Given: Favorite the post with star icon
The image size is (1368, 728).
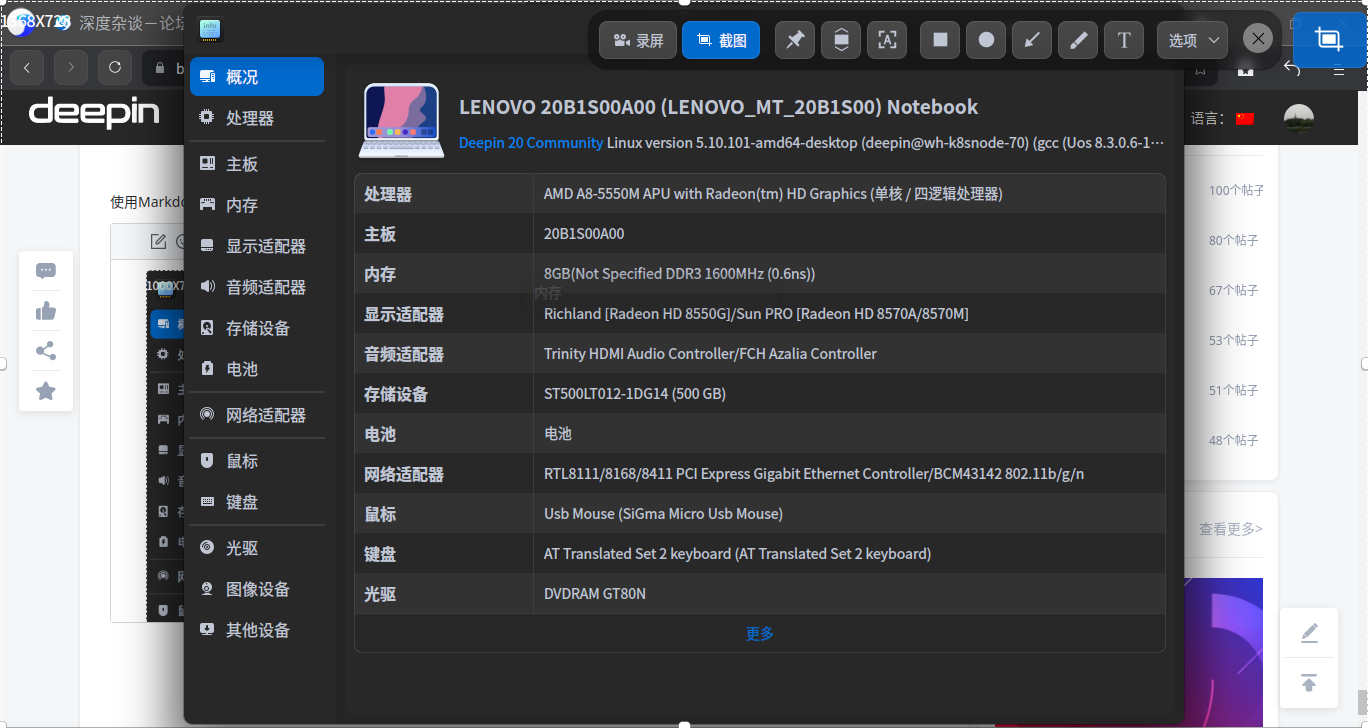Looking at the screenshot, I should 46,391.
